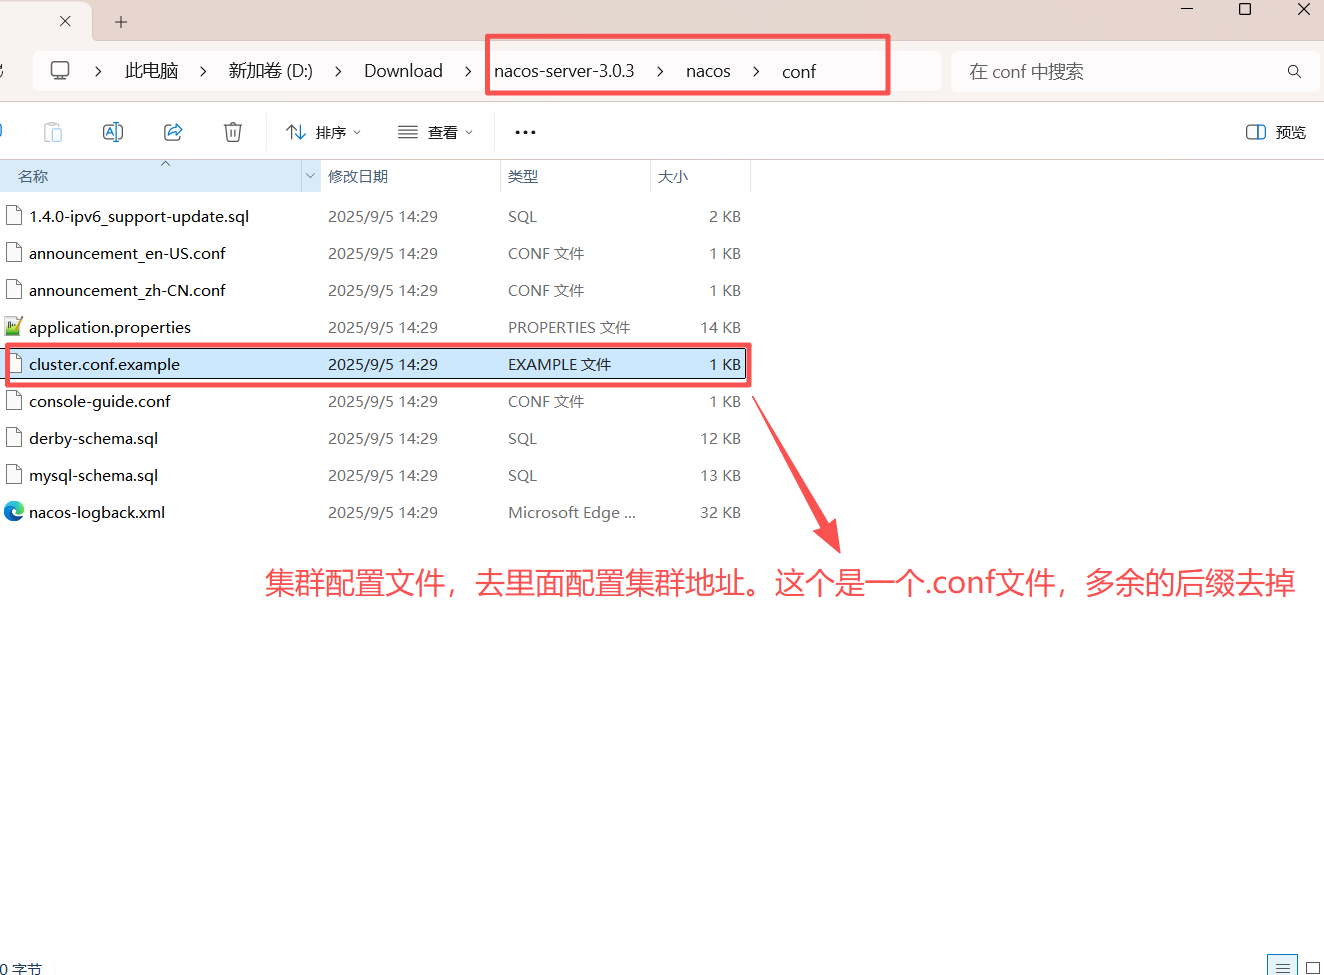This screenshot has width=1324, height=975.
Task: Click the EXAMPLE 文件 type cell
Action: tap(559, 364)
